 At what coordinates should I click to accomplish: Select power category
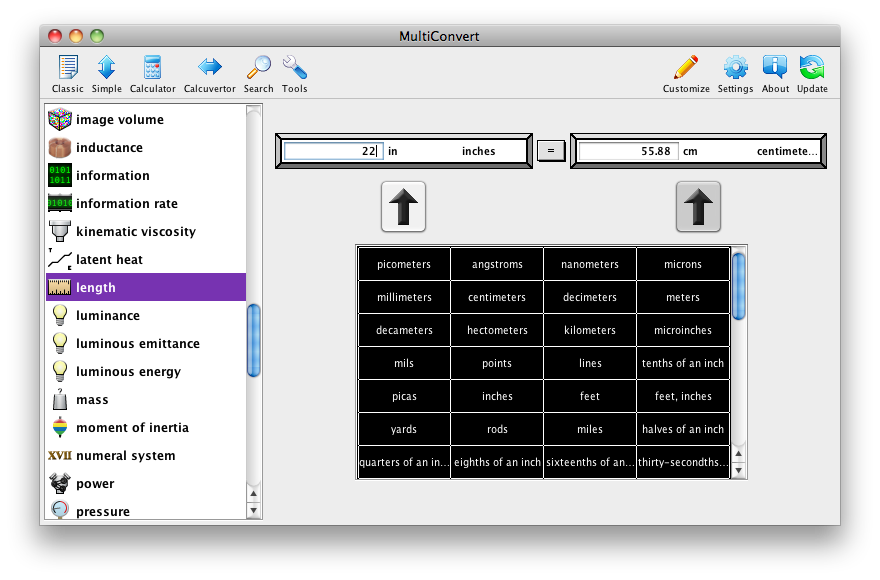coord(146,483)
